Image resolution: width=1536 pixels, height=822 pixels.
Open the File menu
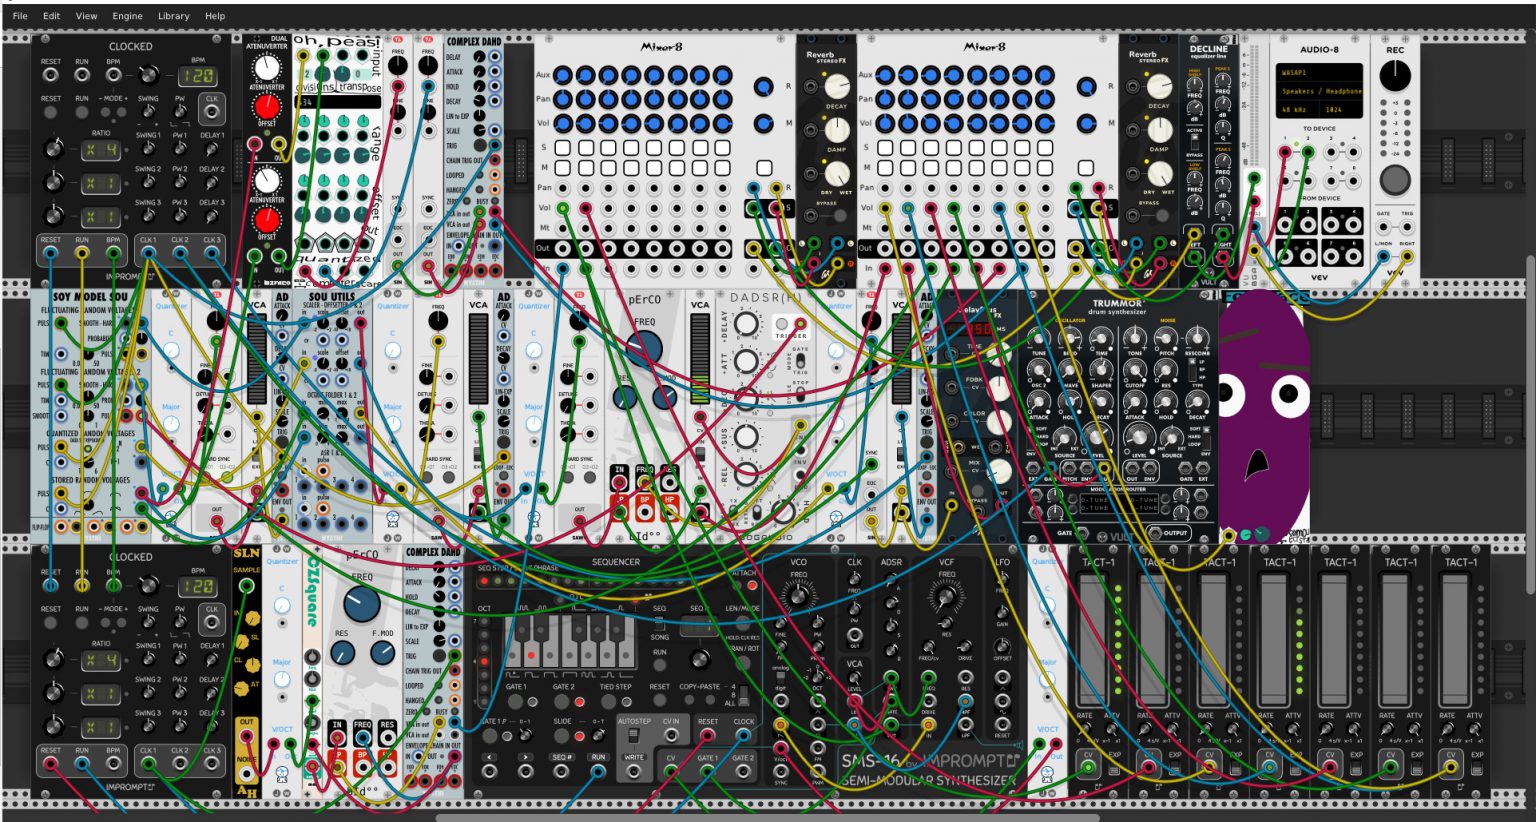[20, 16]
